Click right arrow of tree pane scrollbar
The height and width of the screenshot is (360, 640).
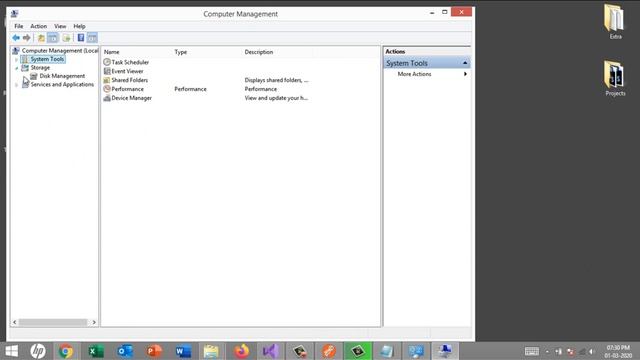tap(94, 322)
